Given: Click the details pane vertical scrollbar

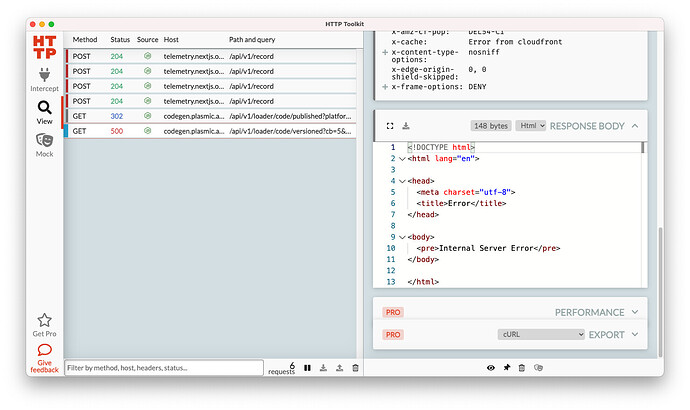Looking at the screenshot, I should point(660,292).
